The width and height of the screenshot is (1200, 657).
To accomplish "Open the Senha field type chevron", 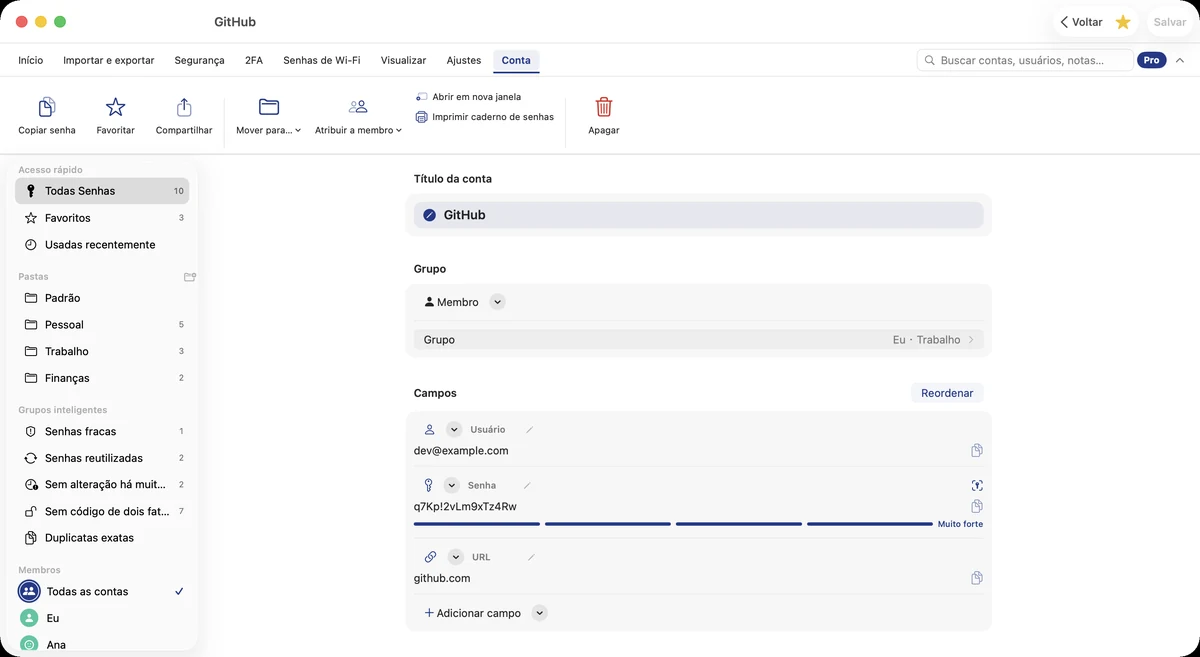I will pyautogui.click(x=451, y=485).
